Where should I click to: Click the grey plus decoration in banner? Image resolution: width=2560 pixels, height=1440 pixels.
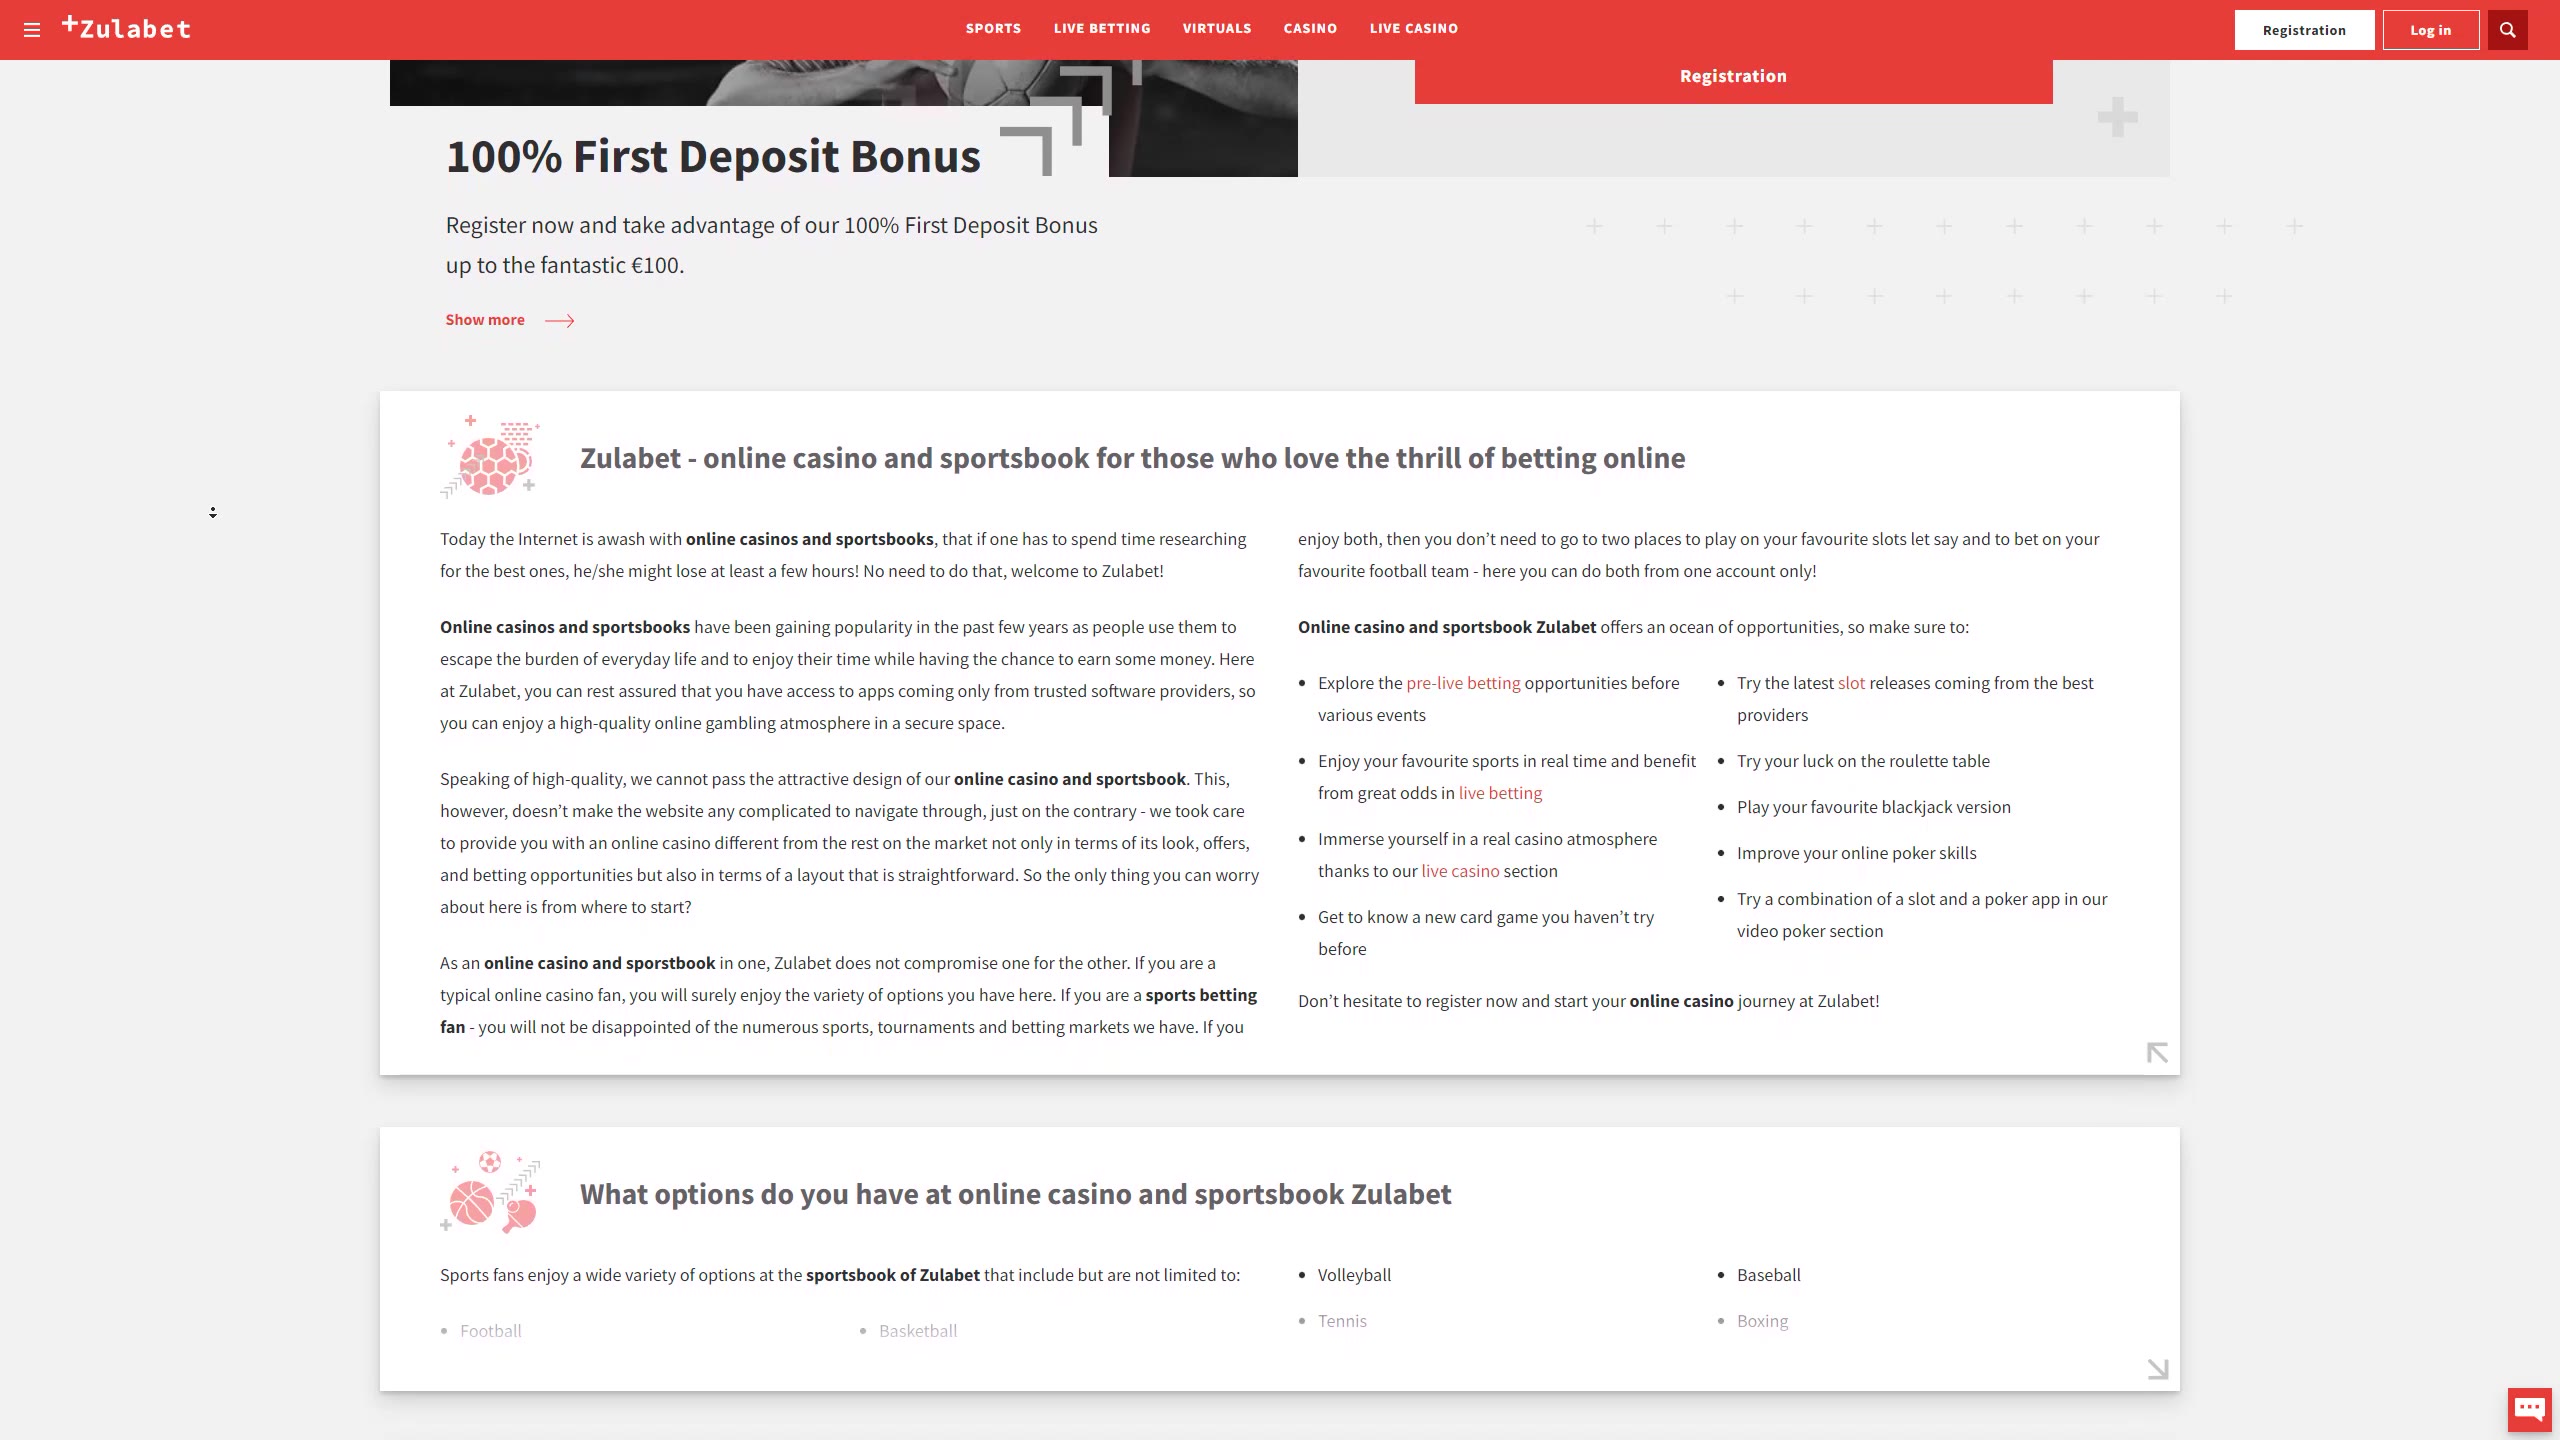pyautogui.click(x=2117, y=118)
